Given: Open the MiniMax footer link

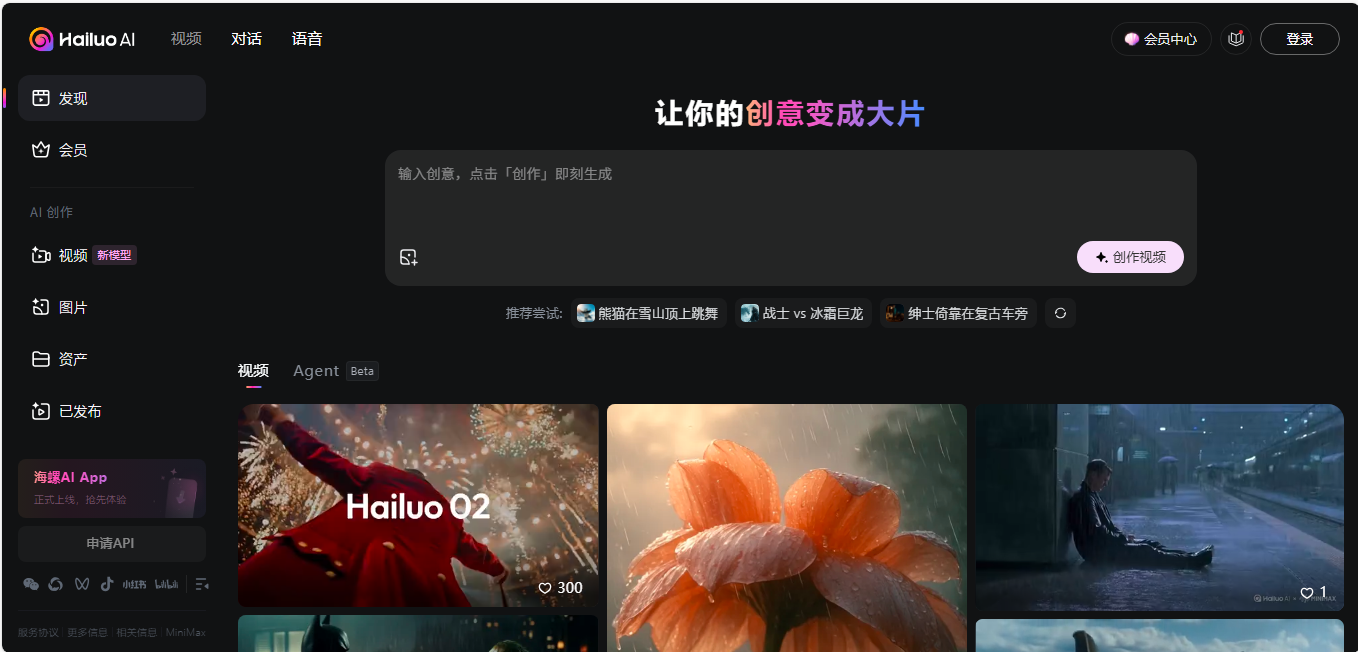Looking at the screenshot, I should click(185, 633).
